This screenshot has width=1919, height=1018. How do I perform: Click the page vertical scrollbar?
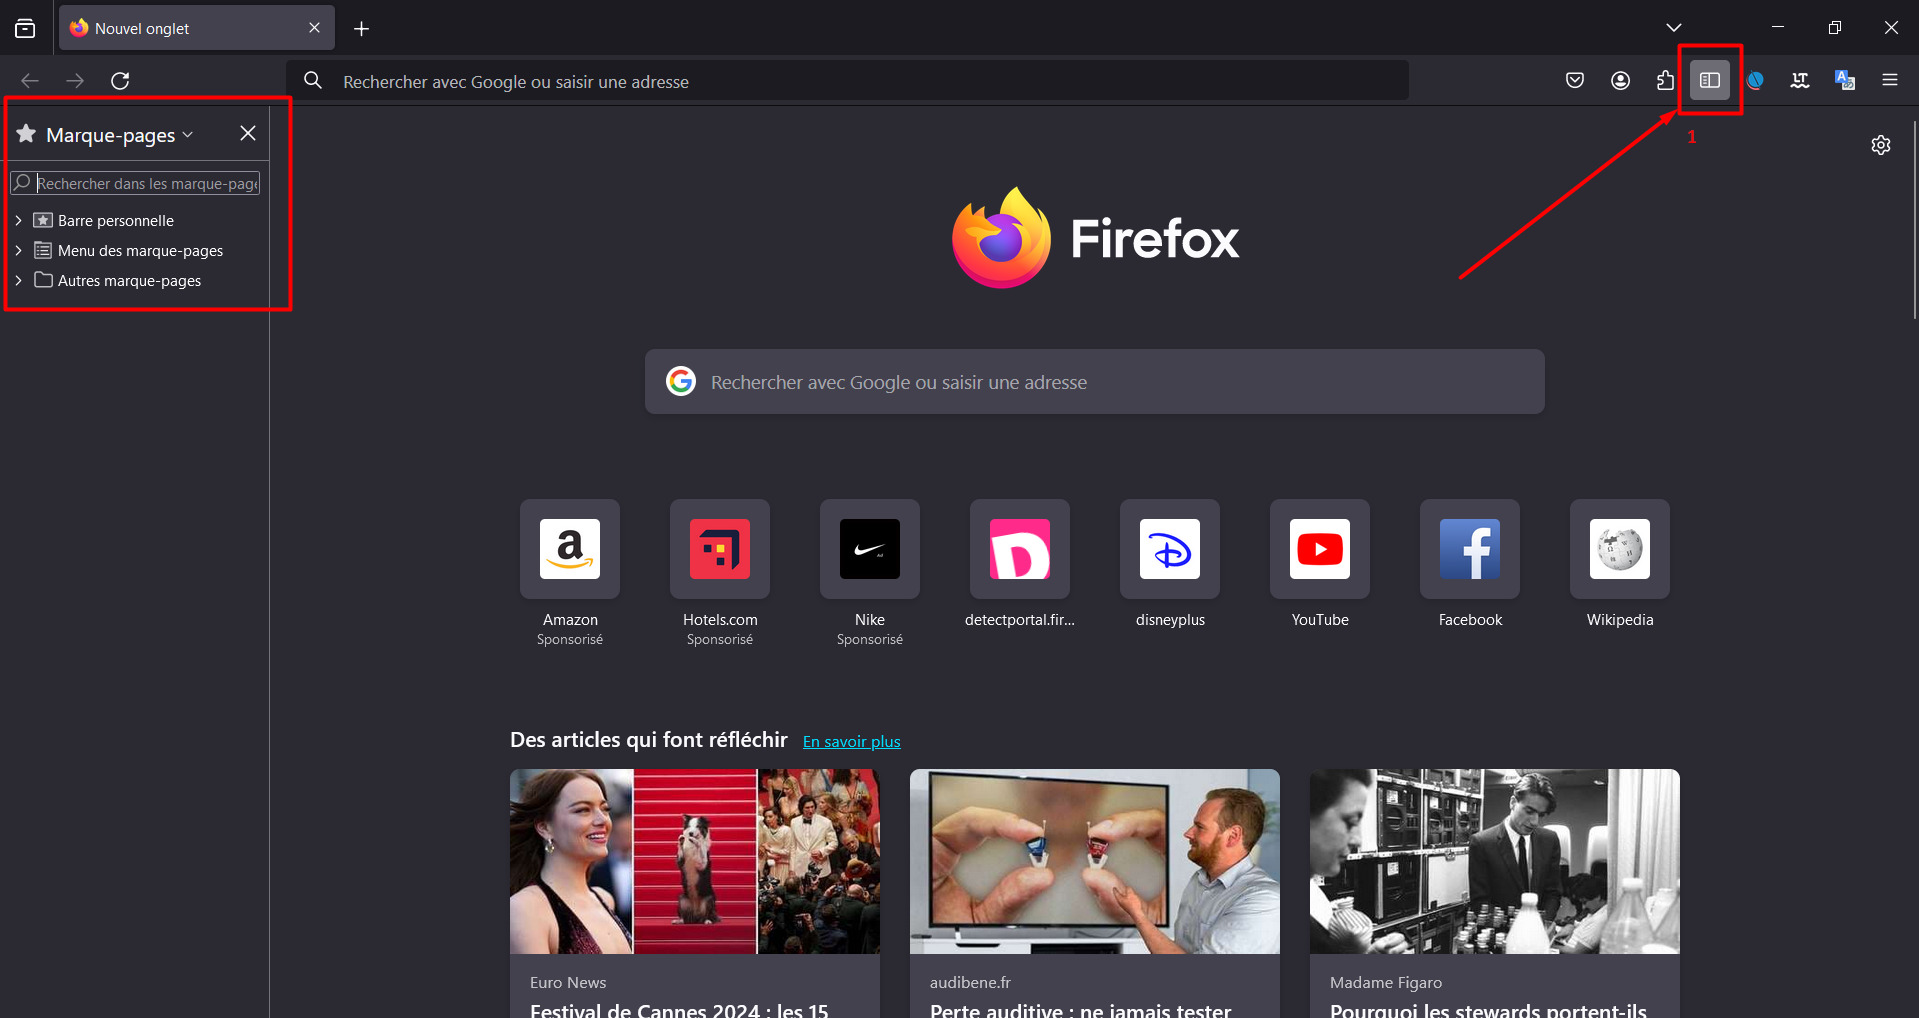[1914, 220]
